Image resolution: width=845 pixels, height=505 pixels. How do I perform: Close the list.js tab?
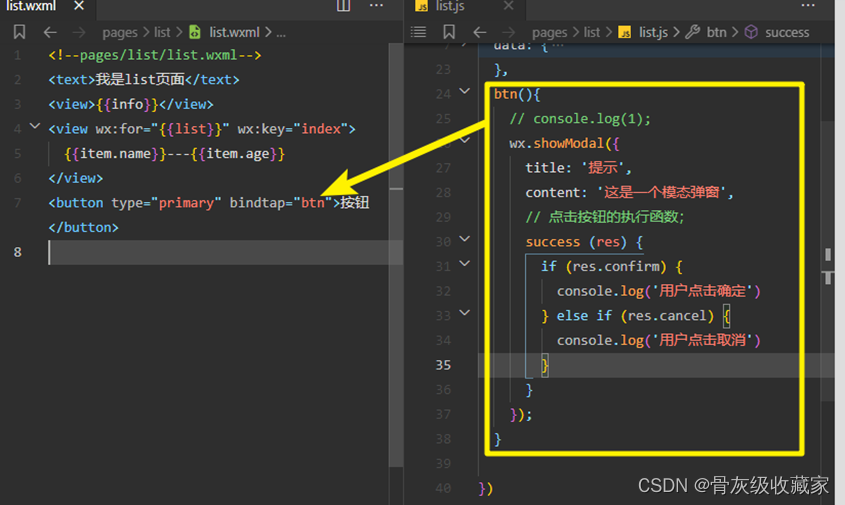point(508,5)
